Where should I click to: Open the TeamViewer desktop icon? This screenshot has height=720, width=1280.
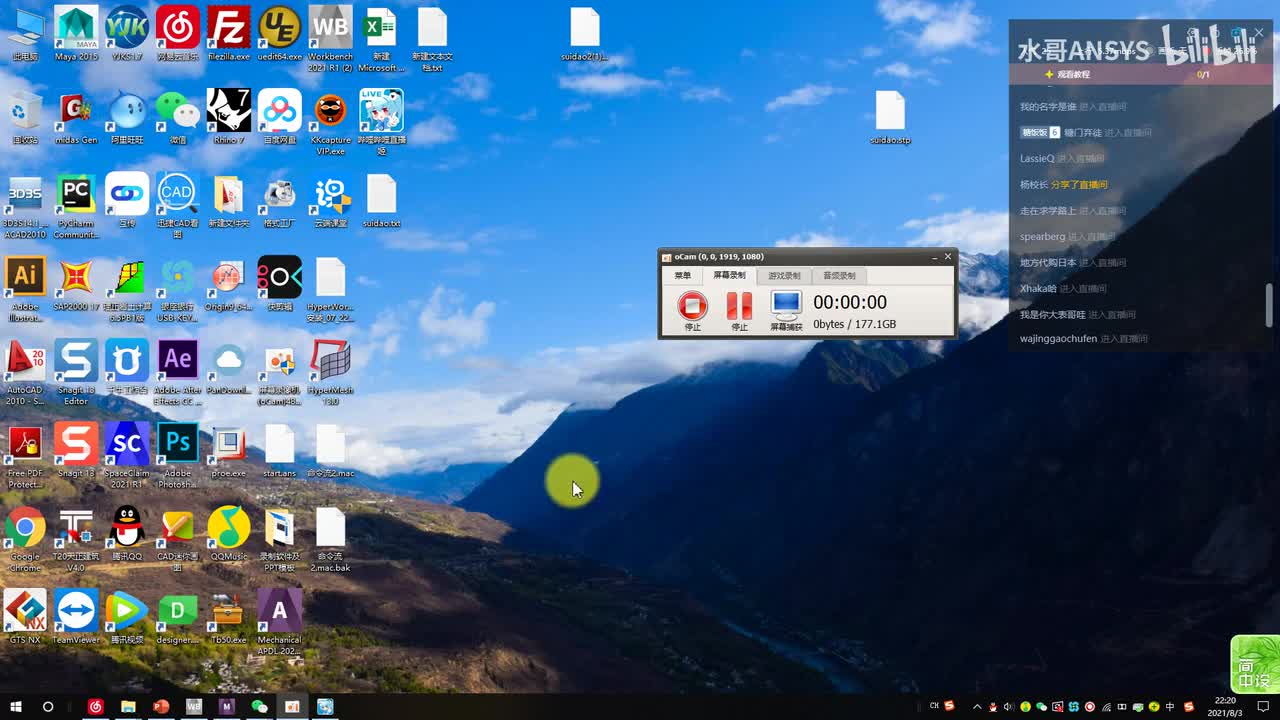[76, 617]
